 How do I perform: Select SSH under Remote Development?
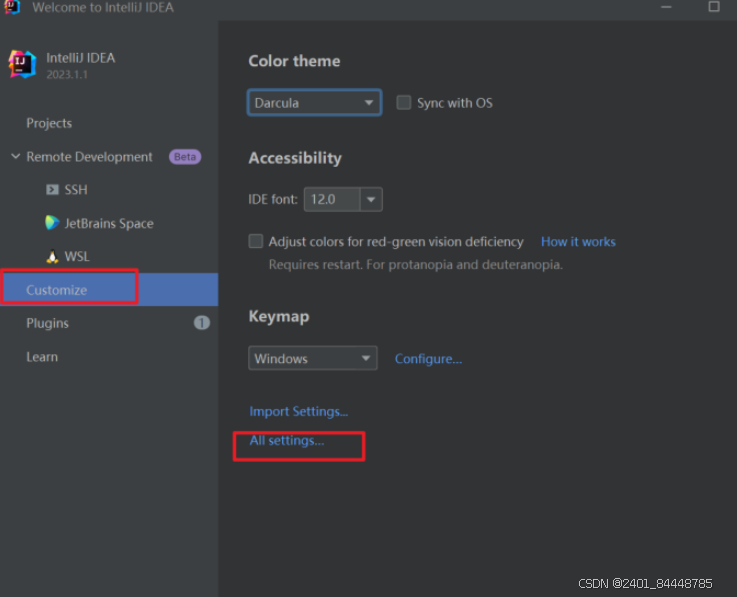76,190
